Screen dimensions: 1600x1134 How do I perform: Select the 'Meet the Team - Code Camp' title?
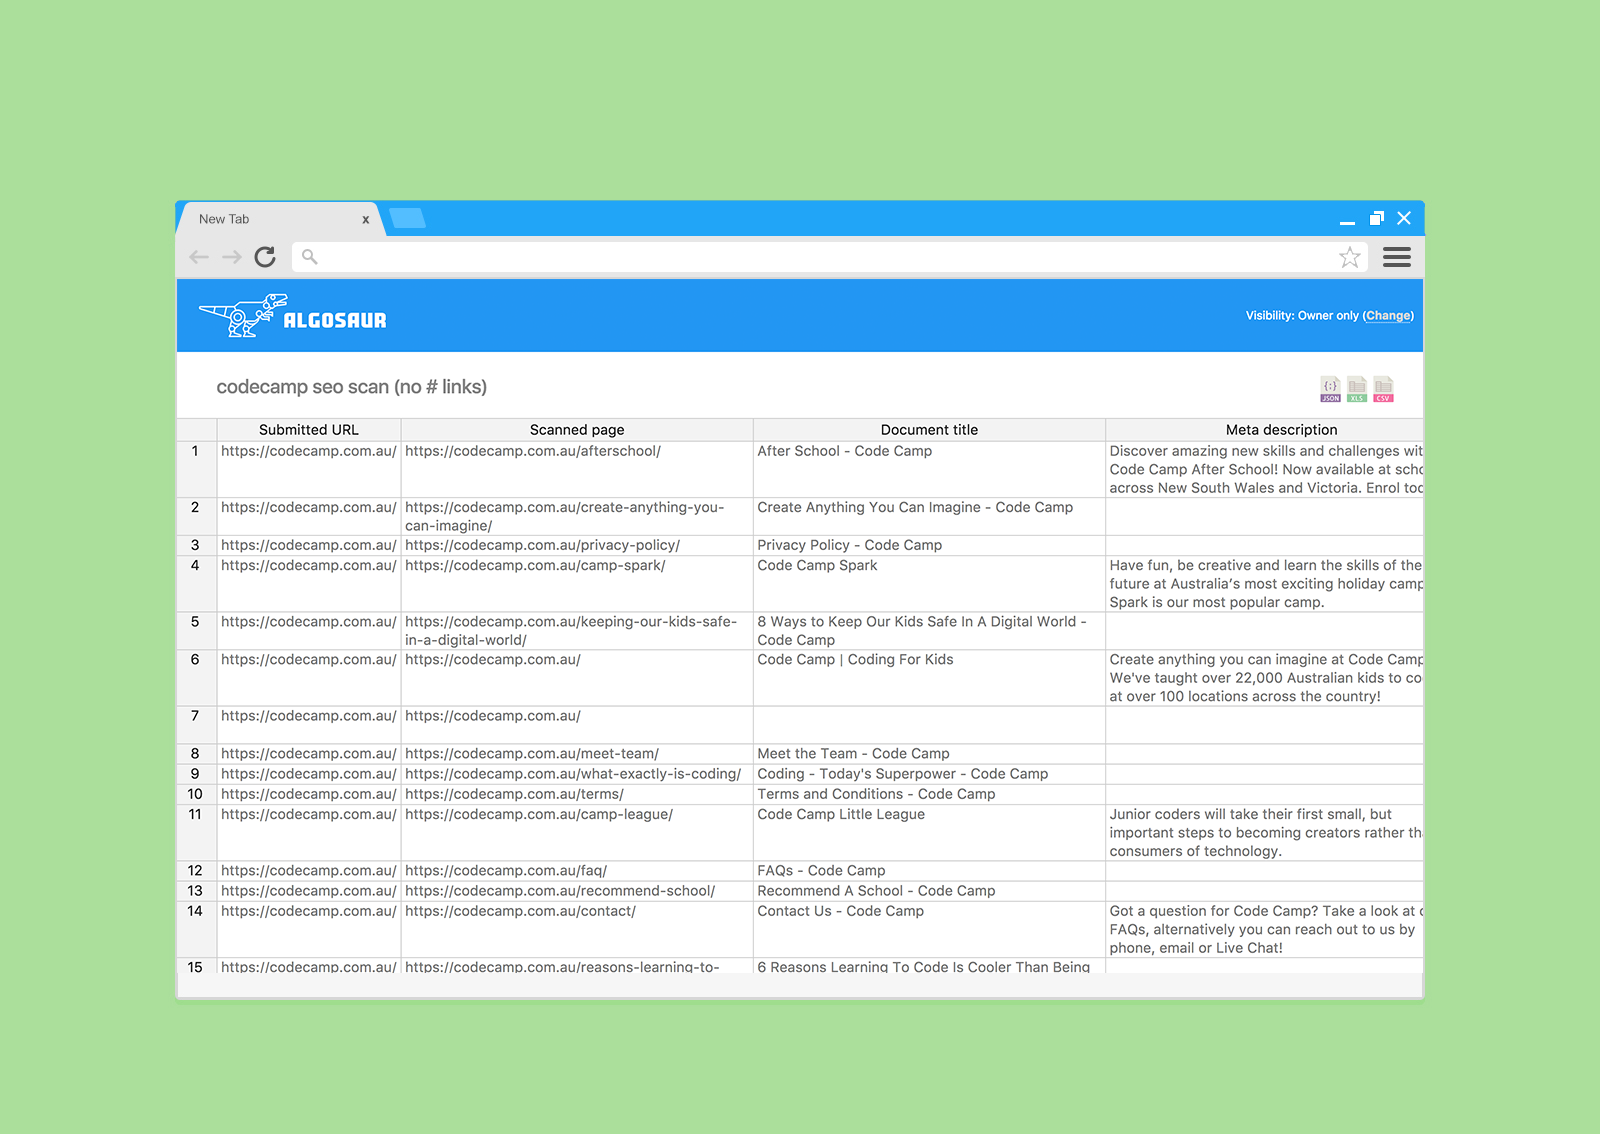click(x=853, y=754)
